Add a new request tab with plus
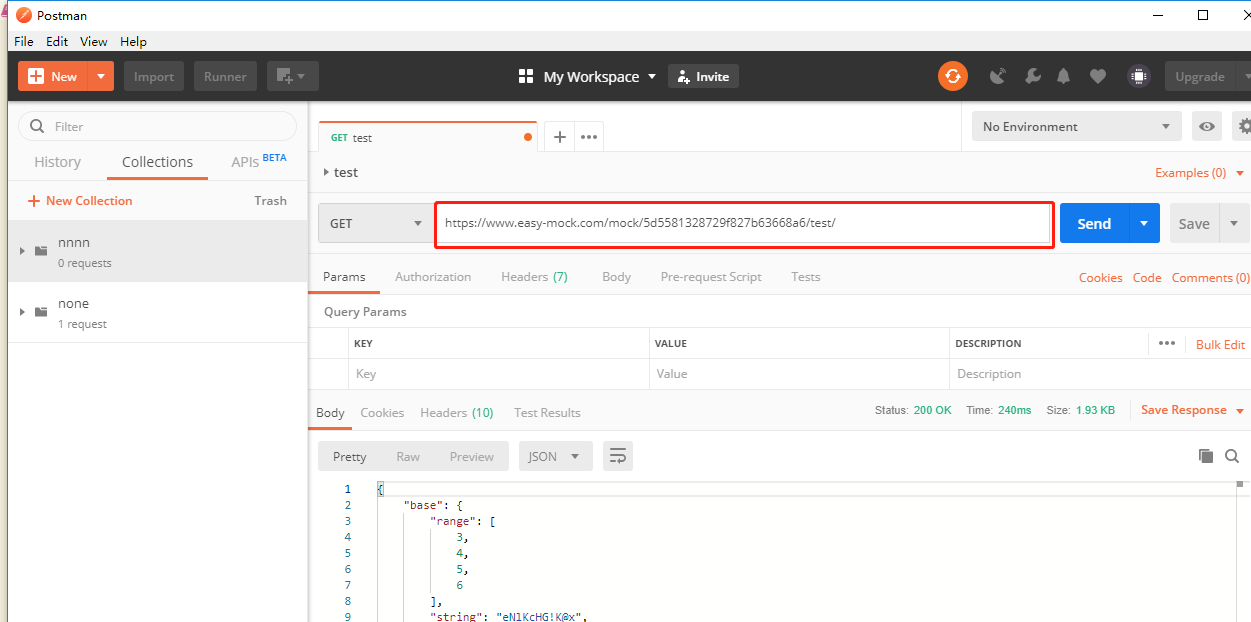This screenshot has height=622, width=1251. (560, 137)
